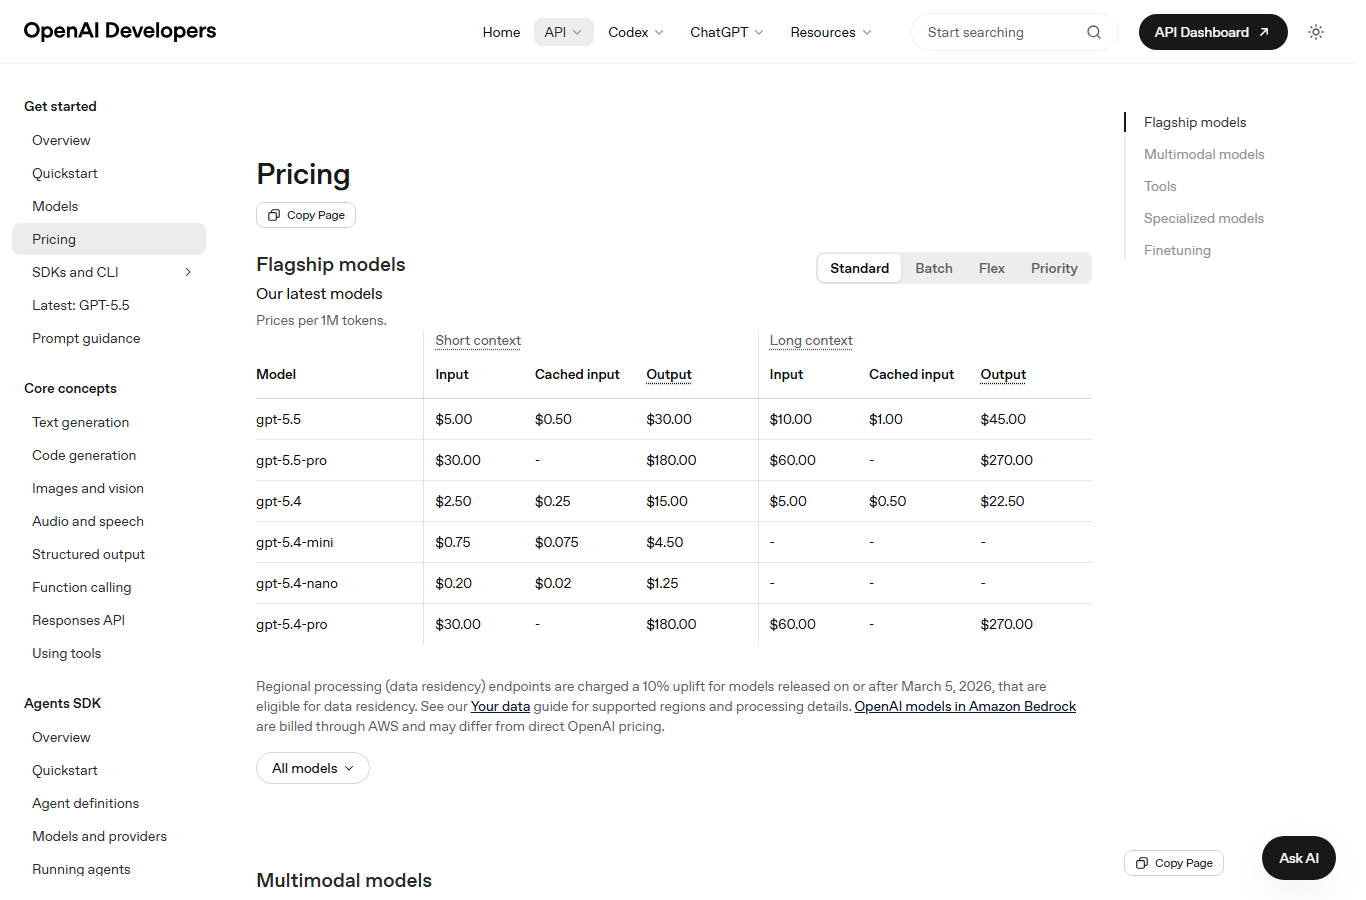Select the Pricing sidebar item
Viewport: 1366px width, 900px height.
point(109,239)
